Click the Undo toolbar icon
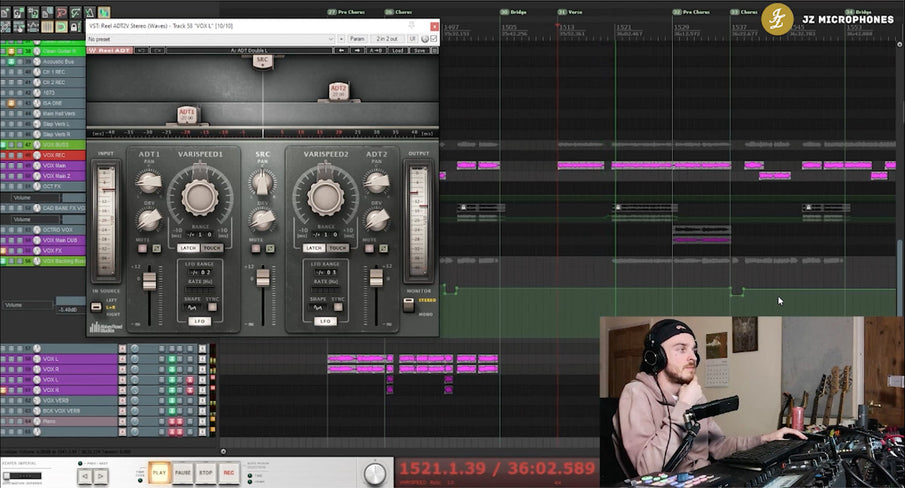The image size is (905, 488). pos(61,12)
